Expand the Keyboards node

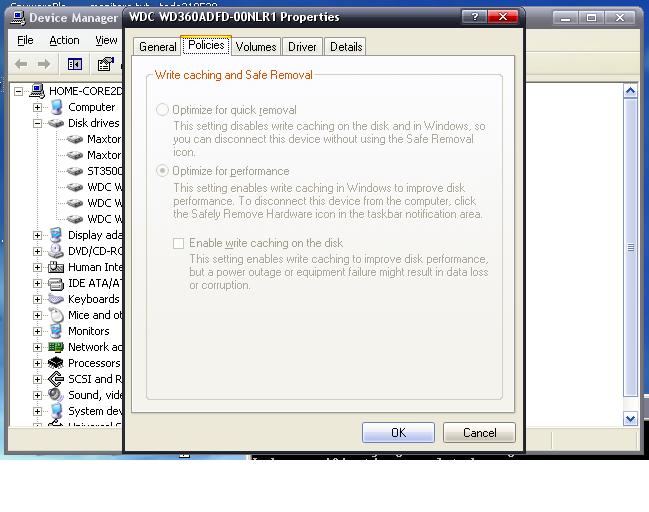coord(37,299)
